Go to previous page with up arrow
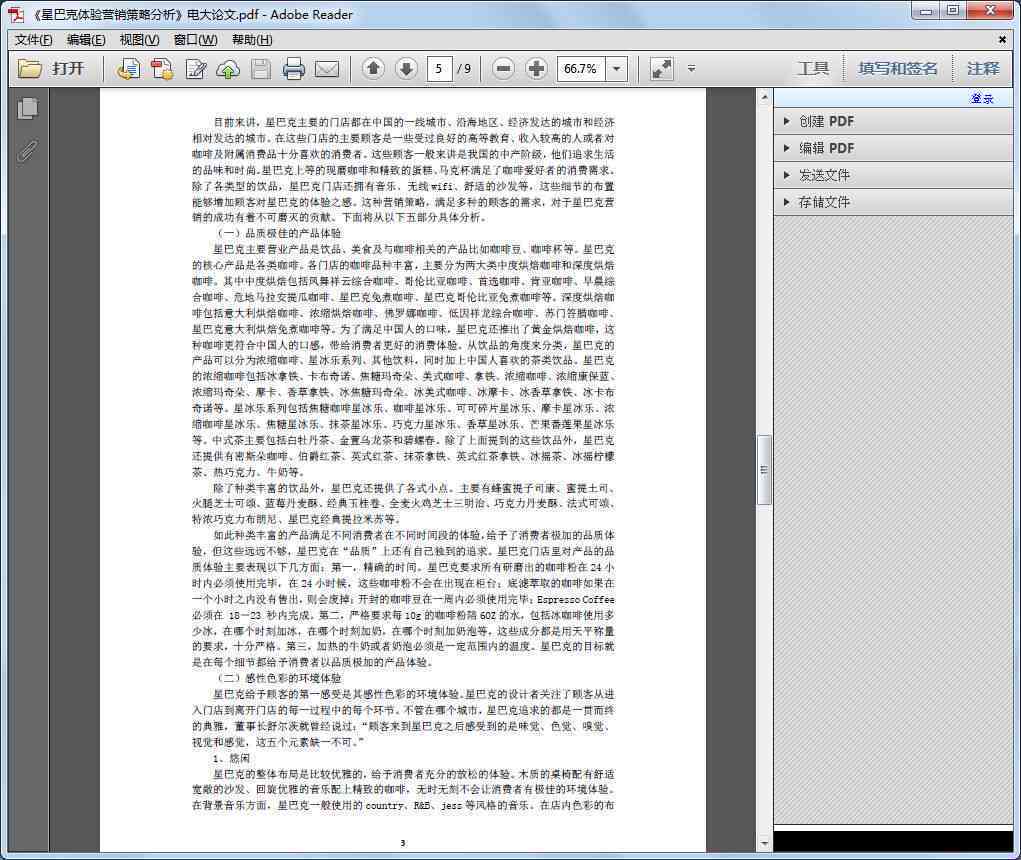Viewport: 1021px width, 860px height. (373, 68)
